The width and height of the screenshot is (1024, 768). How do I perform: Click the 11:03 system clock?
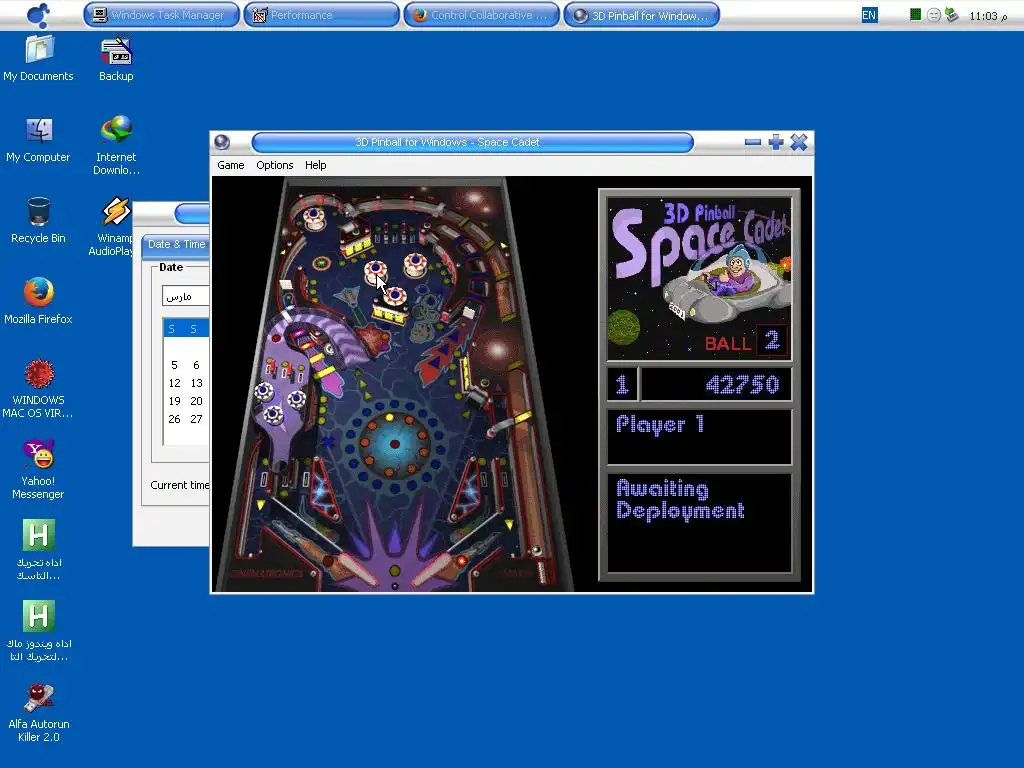tap(988, 16)
